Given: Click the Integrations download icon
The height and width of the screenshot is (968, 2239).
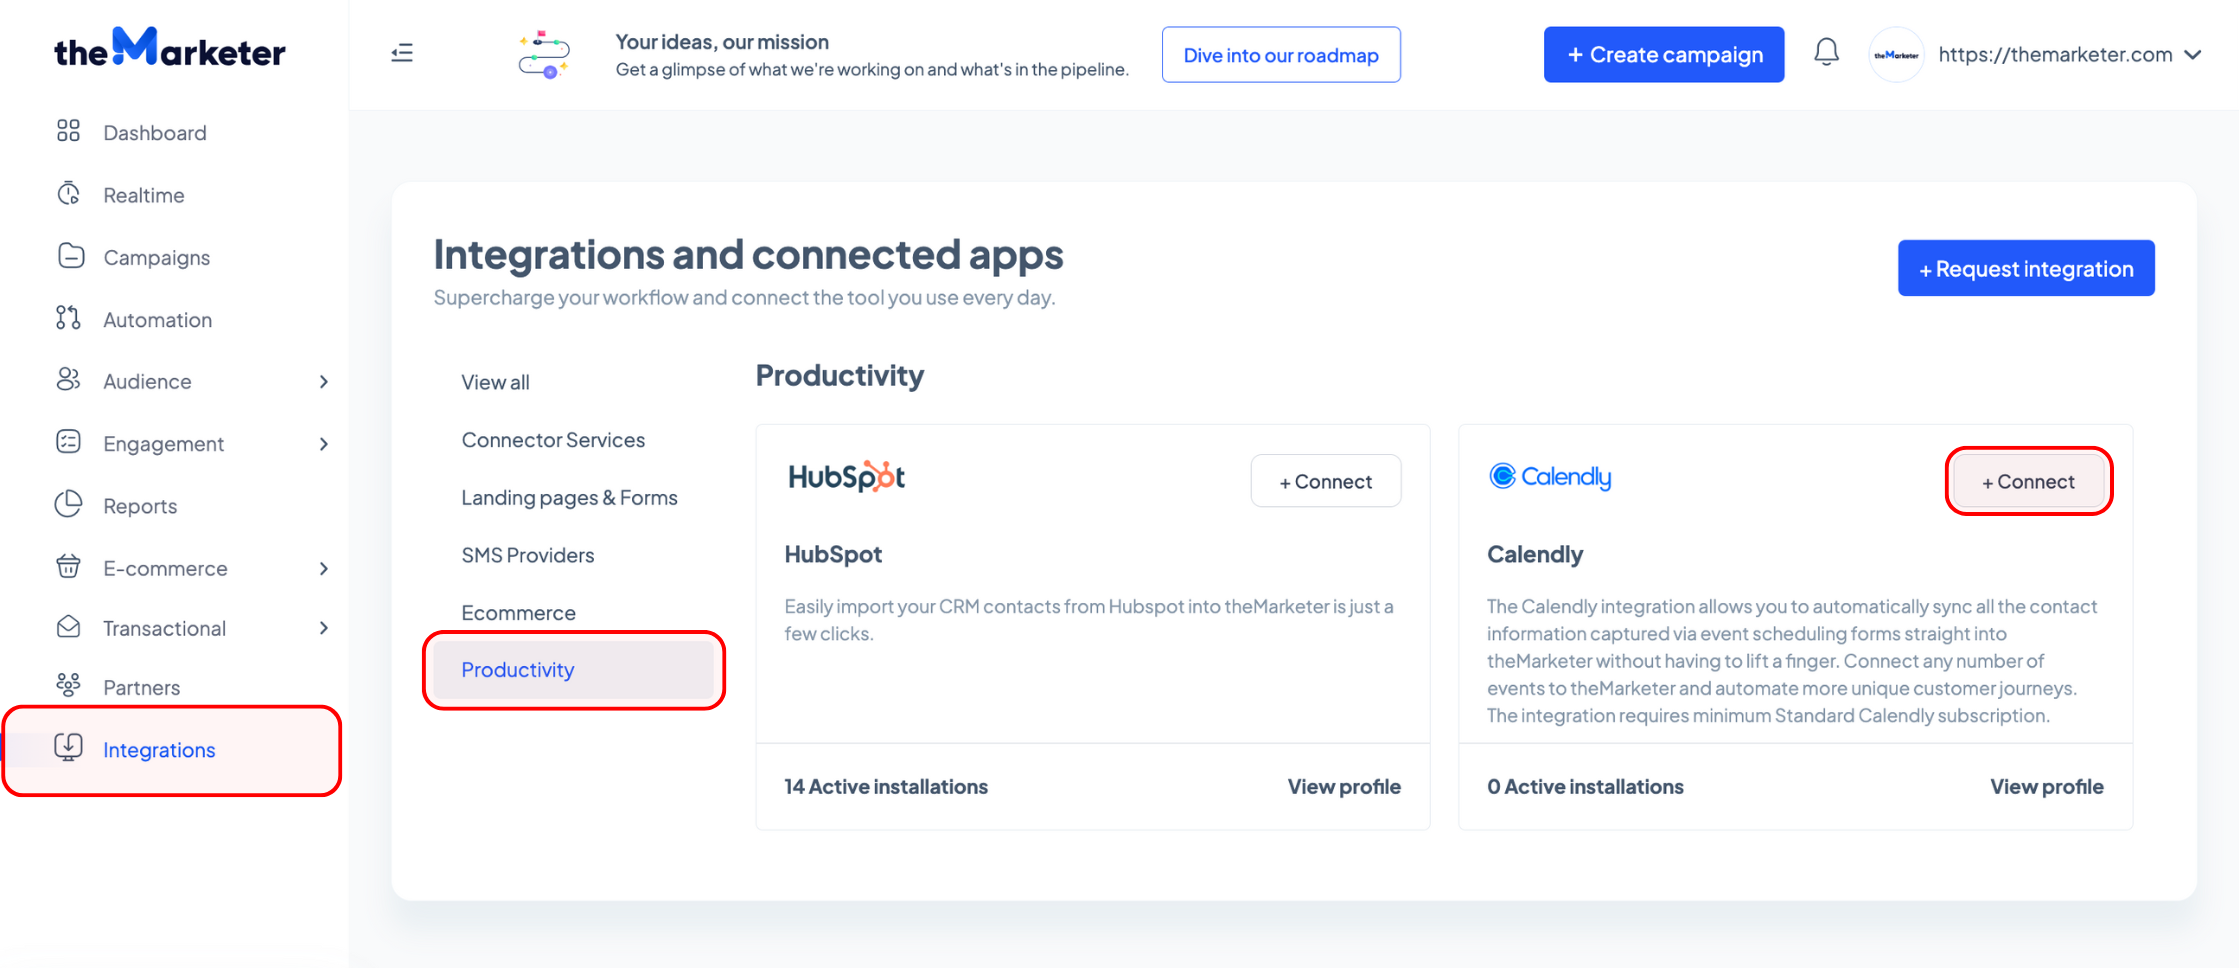Looking at the screenshot, I should coord(68,747).
